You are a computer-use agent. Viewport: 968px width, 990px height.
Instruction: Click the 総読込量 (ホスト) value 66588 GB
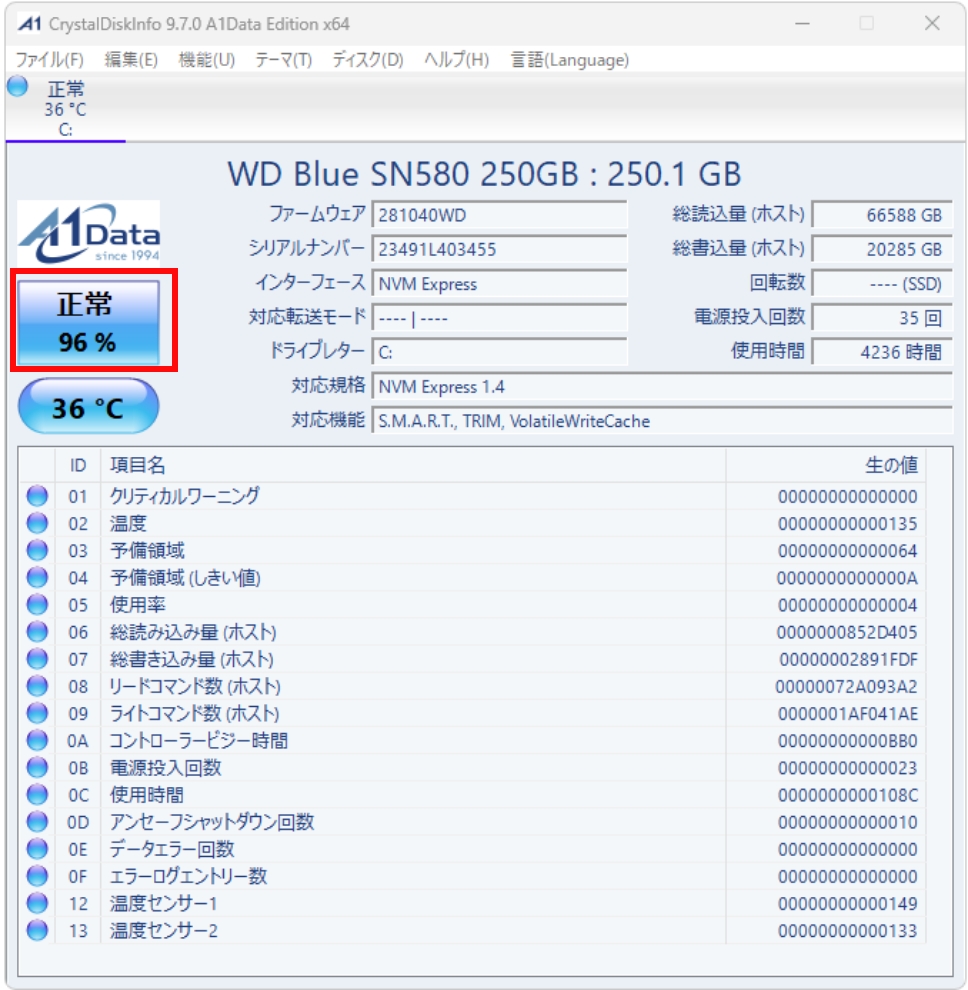pyautogui.click(x=882, y=215)
